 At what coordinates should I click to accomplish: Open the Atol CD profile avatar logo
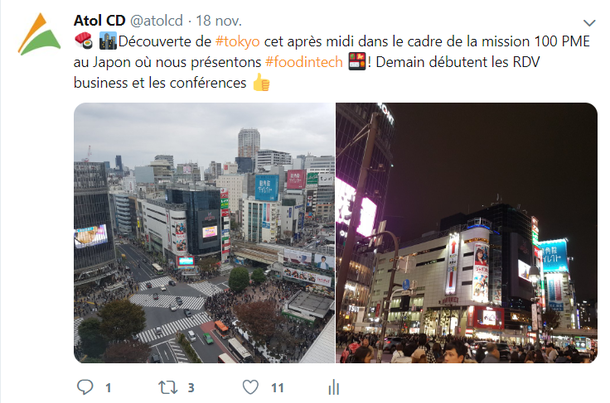[x=39, y=34]
